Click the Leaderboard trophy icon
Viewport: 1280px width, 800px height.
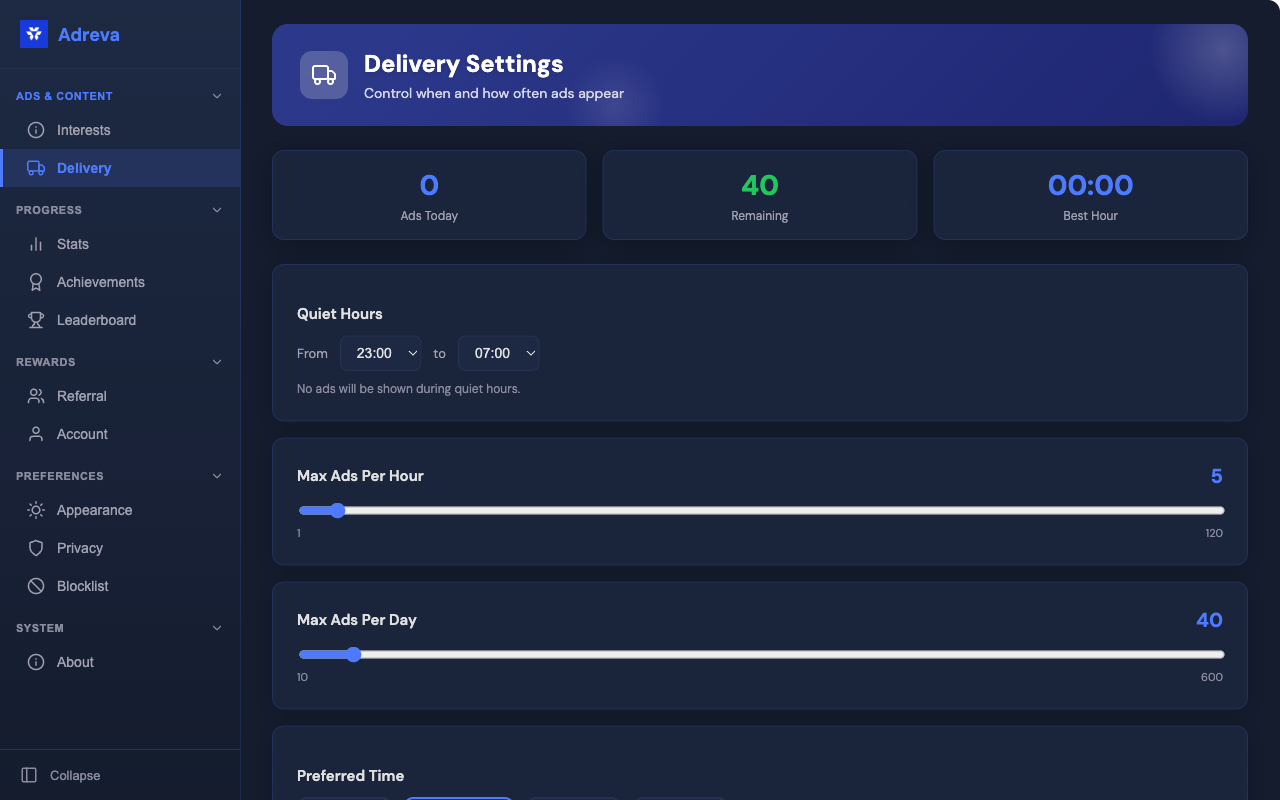(x=36, y=320)
